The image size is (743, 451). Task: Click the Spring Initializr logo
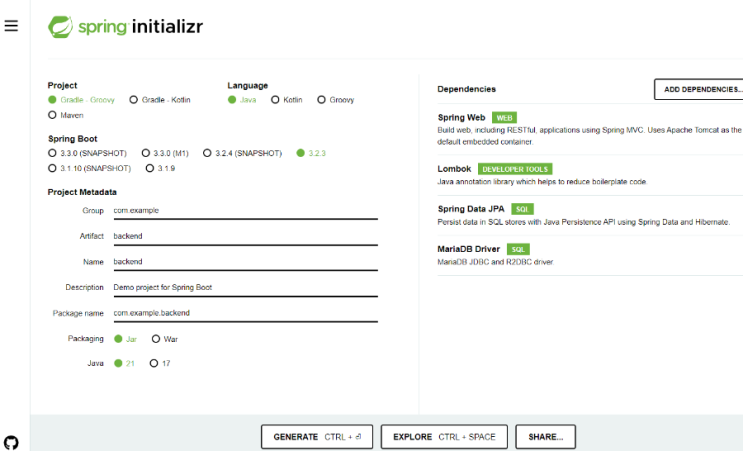[x=126, y=27]
